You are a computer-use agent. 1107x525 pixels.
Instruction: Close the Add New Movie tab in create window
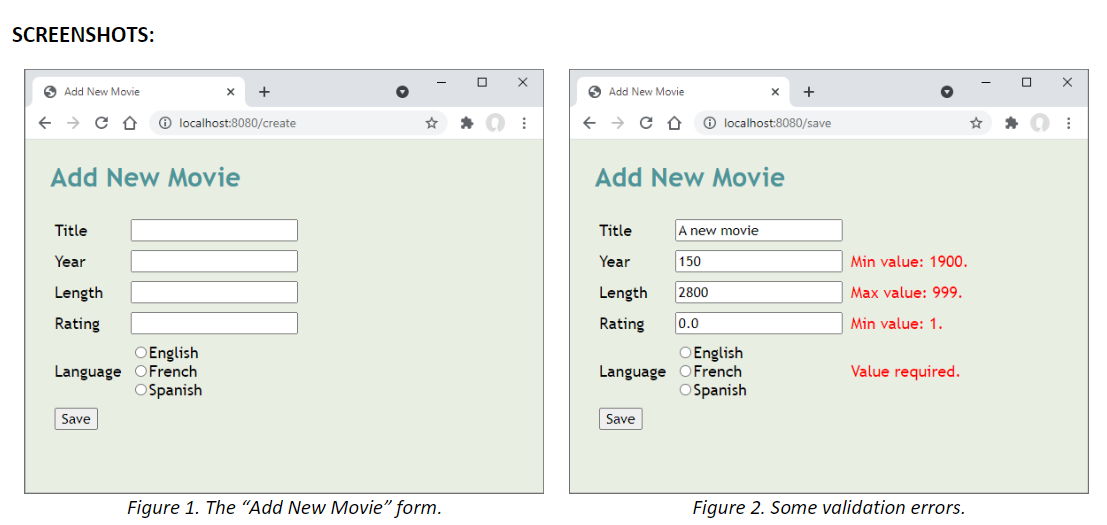click(230, 92)
